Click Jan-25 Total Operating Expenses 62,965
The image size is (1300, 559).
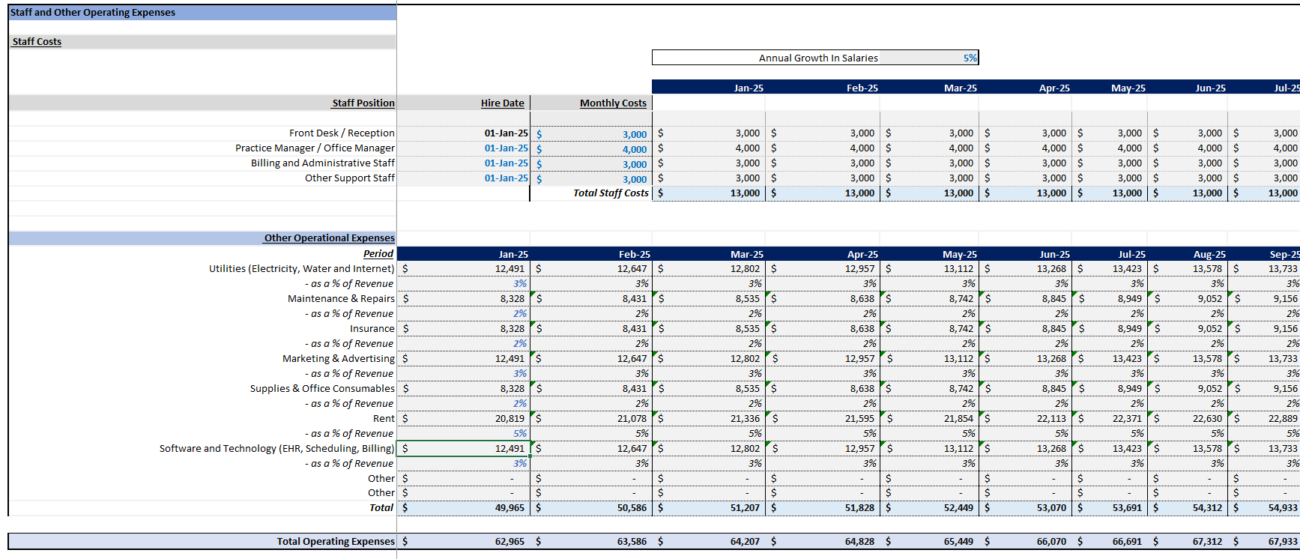pyautogui.click(x=463, y=541)
